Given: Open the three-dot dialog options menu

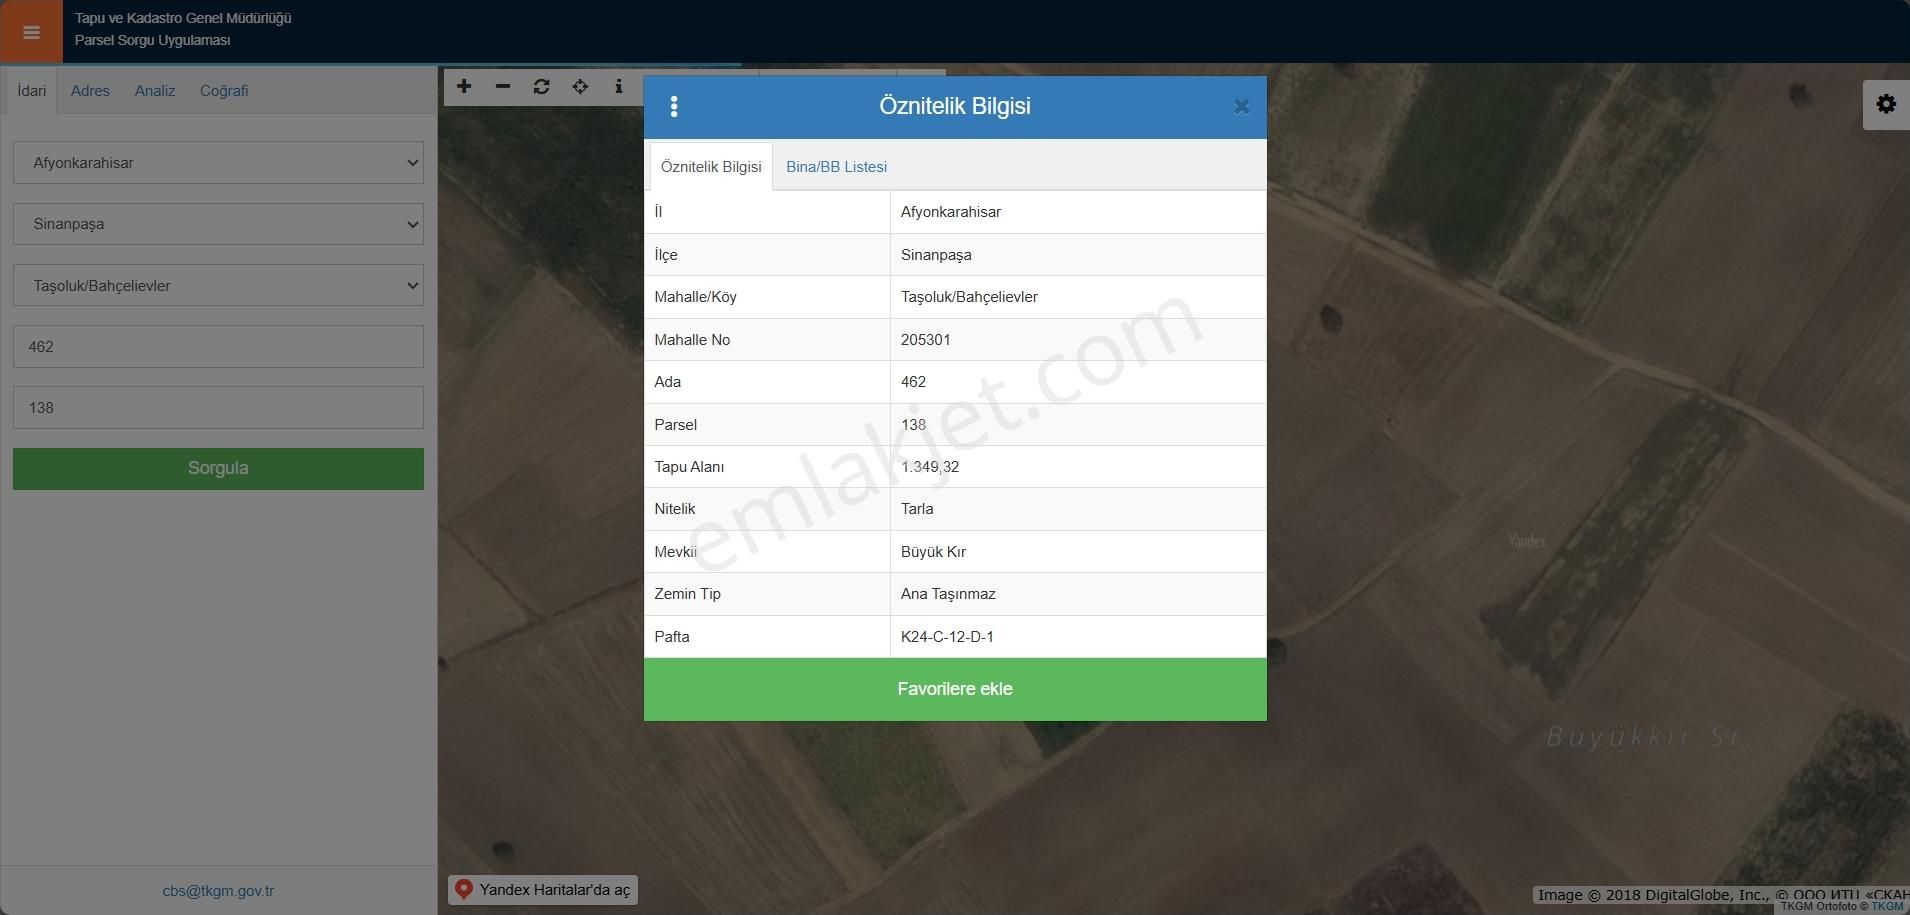Looking at the screenshot, I should pos(674,107).
